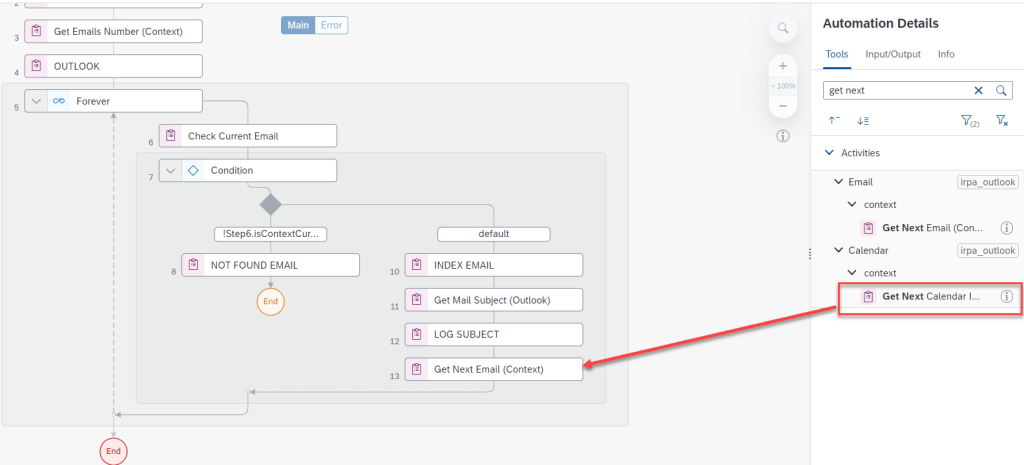Open the filter options icon
This screenshot has width=1024, height=465.
point(968,121)
